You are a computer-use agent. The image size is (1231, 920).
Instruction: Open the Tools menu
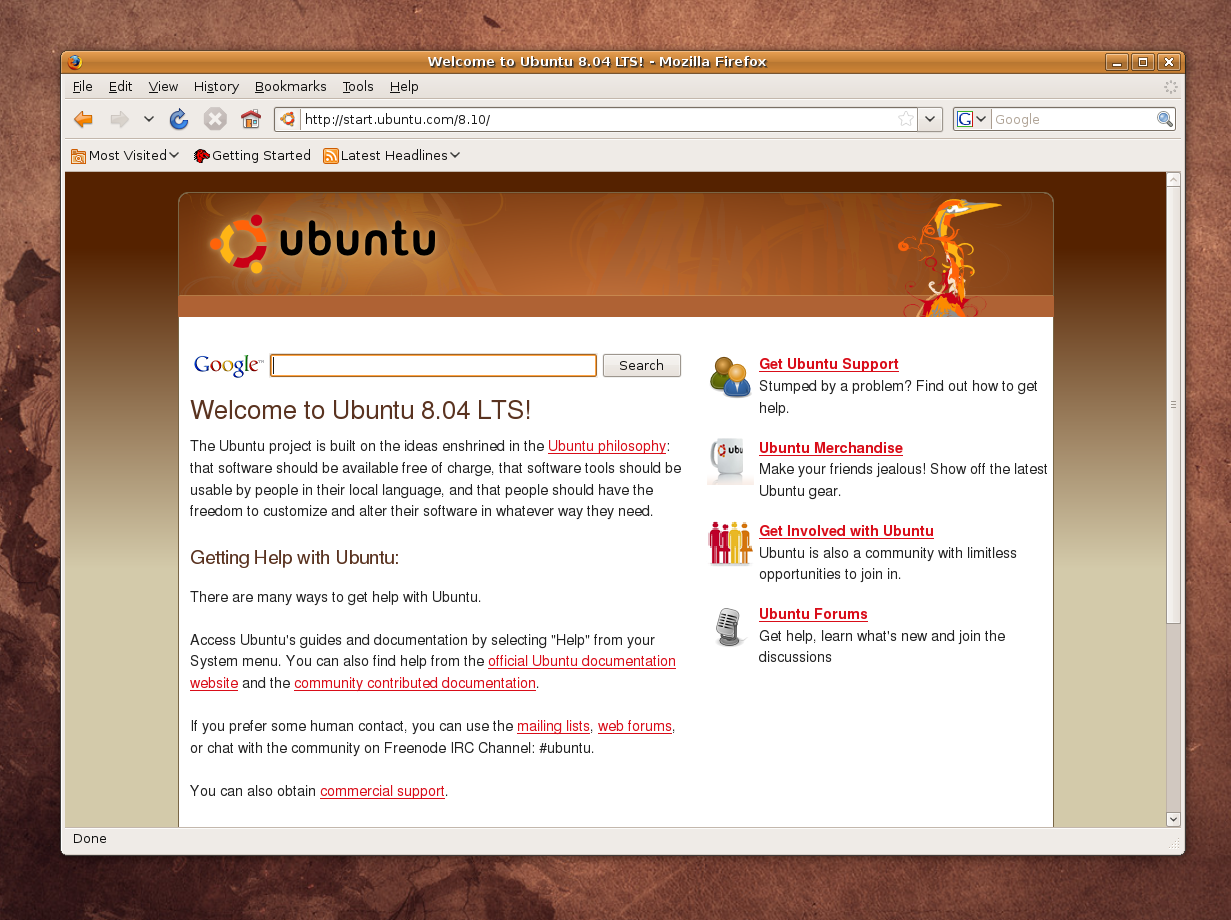pyautogui.click(x=358, y=87)
